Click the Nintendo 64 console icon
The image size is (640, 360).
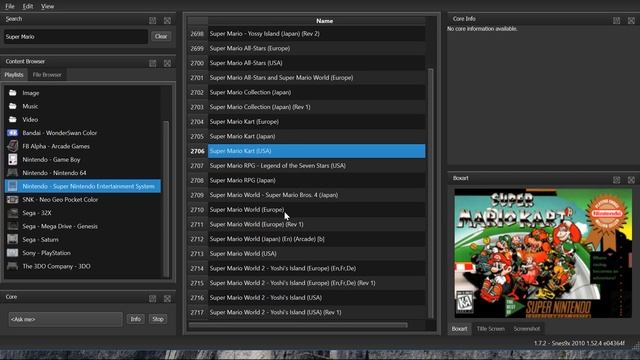tap(13, 173)
